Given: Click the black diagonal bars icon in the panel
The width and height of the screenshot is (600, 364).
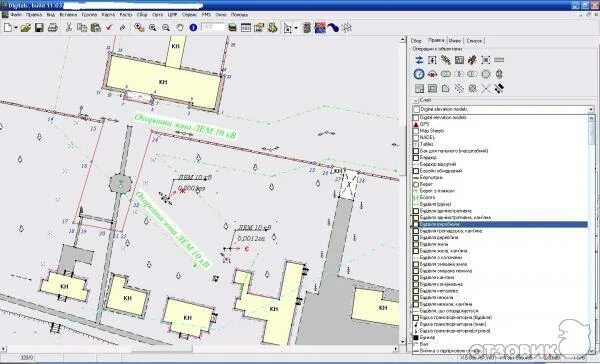Looking at the screenshot, I should [x=499, y=88].
